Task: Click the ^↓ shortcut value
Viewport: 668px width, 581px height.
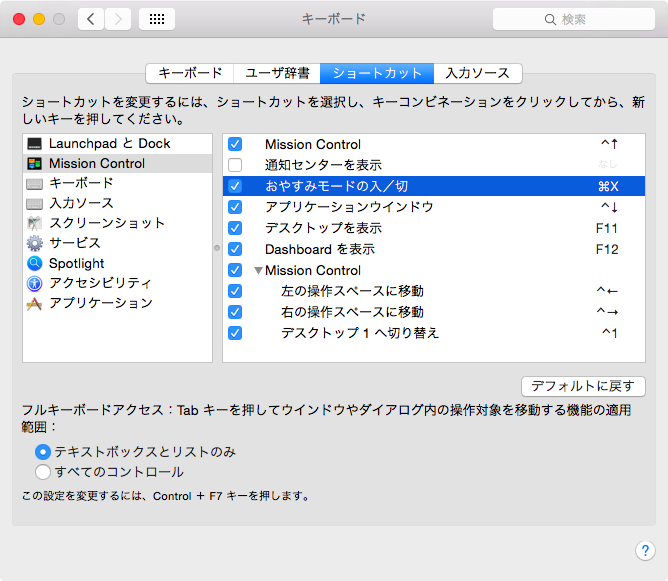Action: 609,207
